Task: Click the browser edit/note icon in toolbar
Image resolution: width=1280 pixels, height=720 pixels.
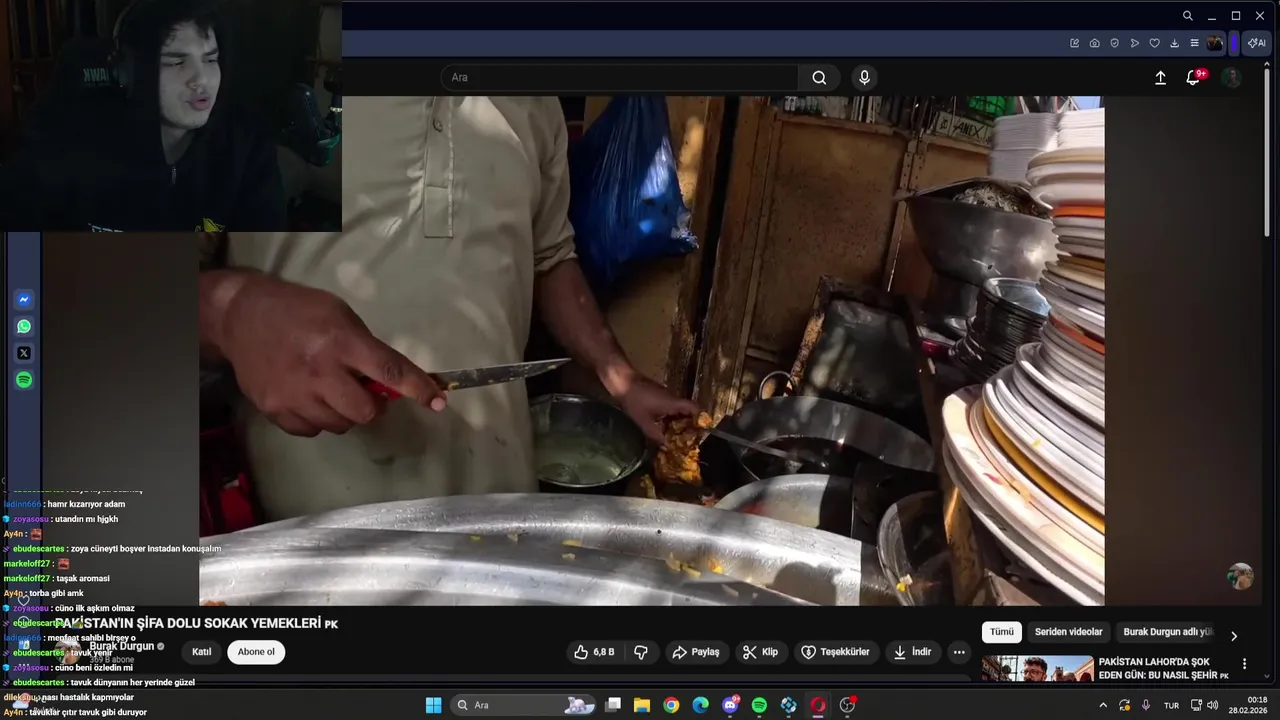Action: pos(1074,43)
